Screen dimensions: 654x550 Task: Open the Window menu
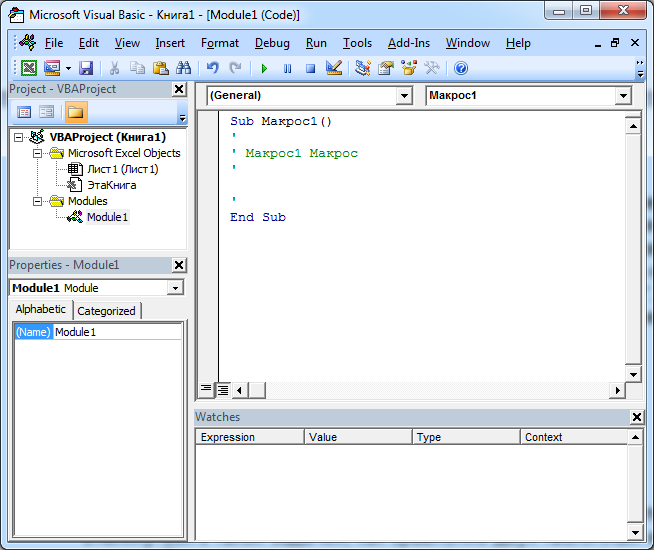click(x=468, y=43)
